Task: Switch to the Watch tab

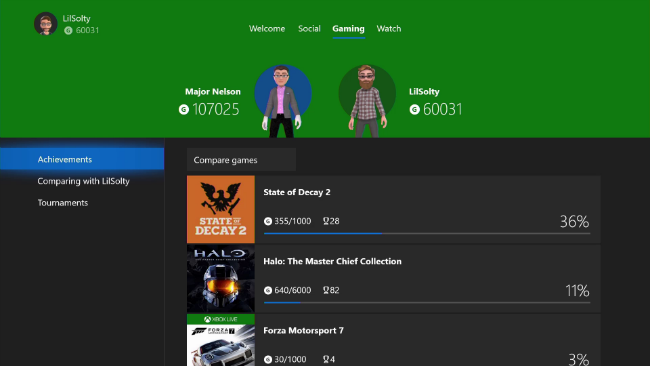Action: pyautogui.click(x=389, y=29)
